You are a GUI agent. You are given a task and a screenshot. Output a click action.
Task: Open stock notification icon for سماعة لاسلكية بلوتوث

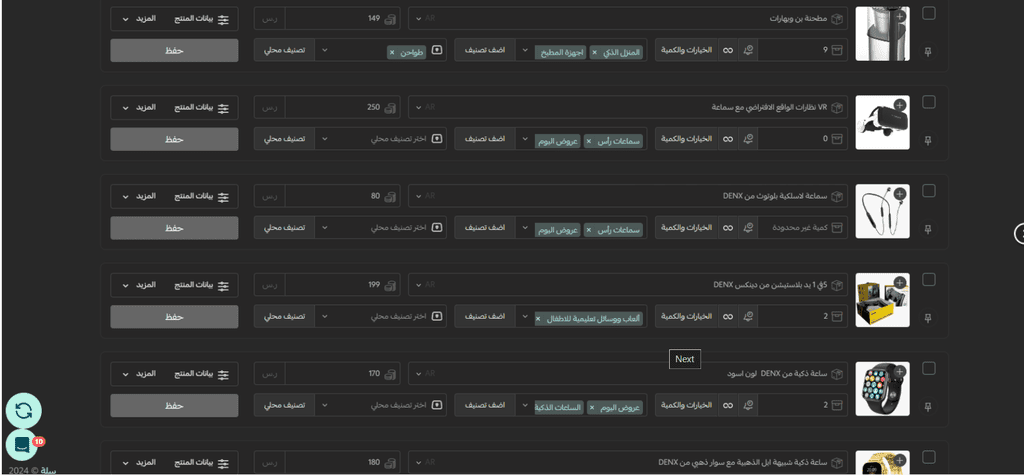pyautogui.click(x=748, y=227)
